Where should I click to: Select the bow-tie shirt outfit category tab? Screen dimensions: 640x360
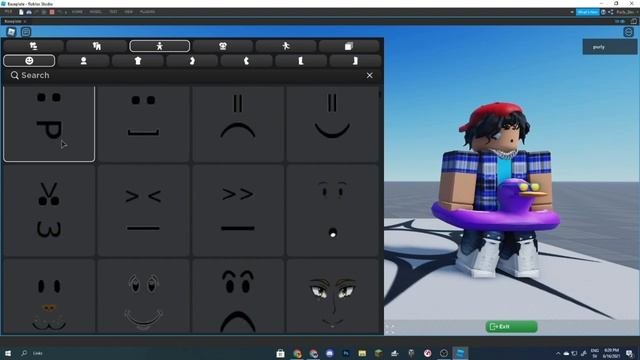point(223,46)
